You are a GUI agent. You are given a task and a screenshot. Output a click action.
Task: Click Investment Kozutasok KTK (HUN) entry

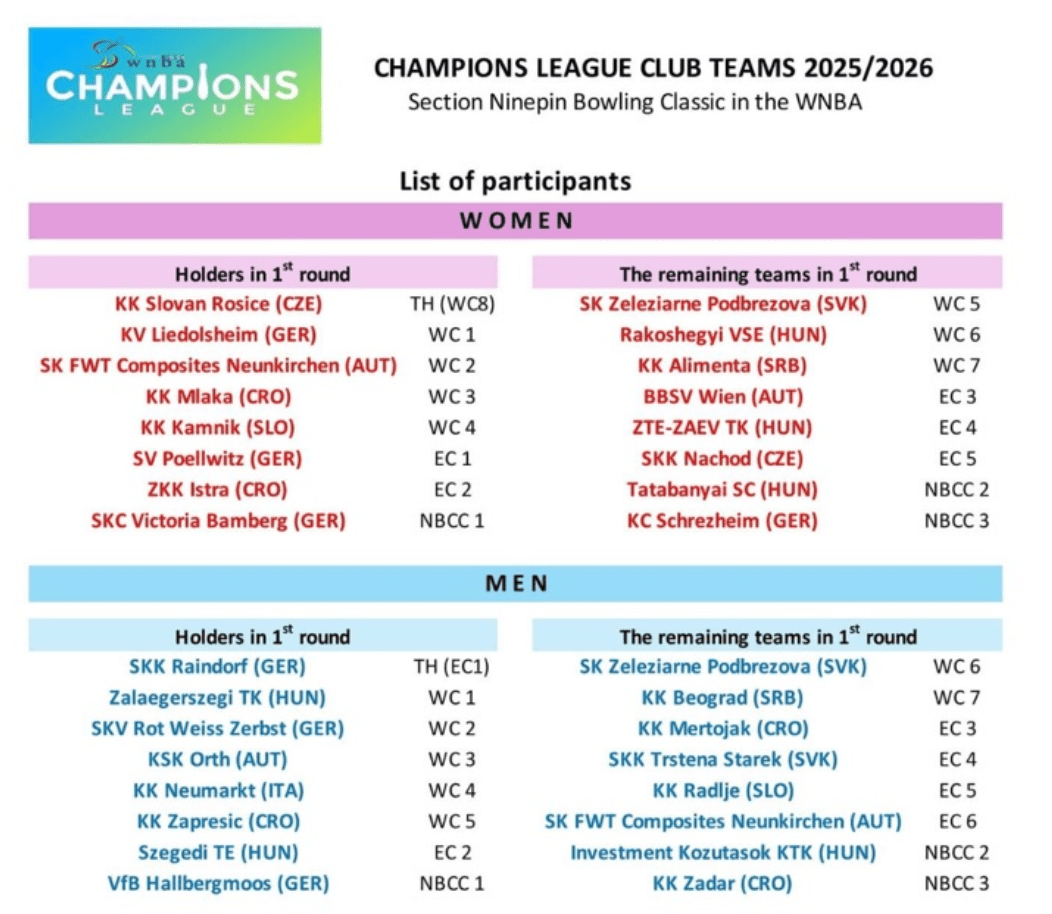[723, 852]
